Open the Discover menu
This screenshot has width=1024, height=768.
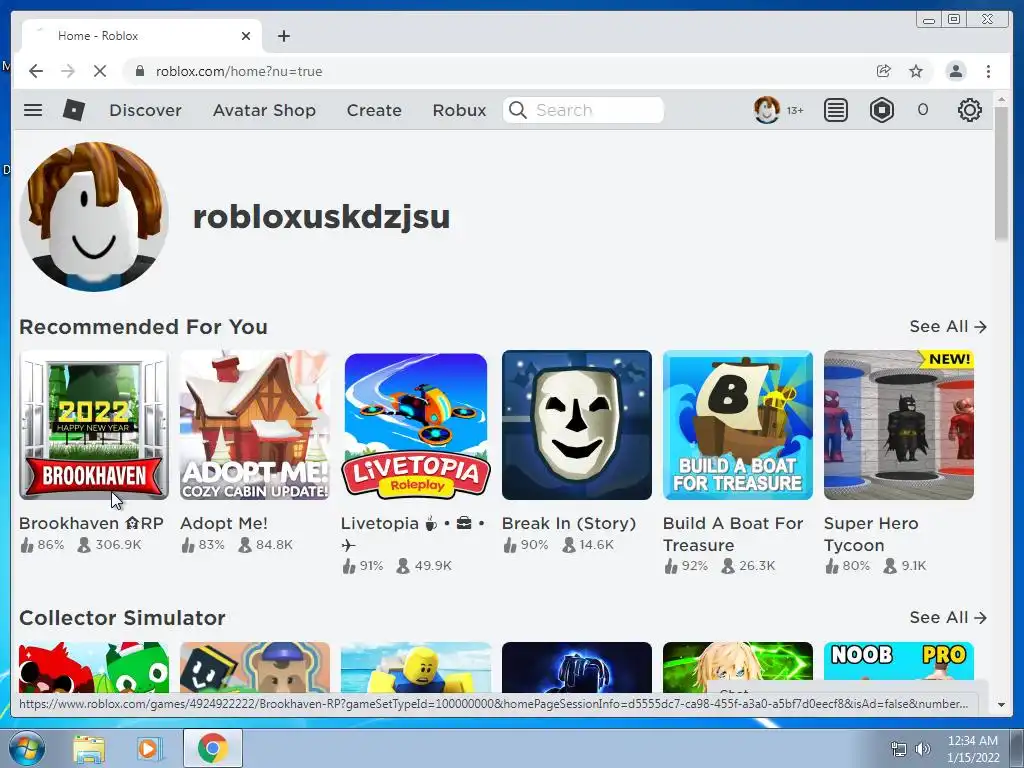pyautogui.click(x=145, y=110)
